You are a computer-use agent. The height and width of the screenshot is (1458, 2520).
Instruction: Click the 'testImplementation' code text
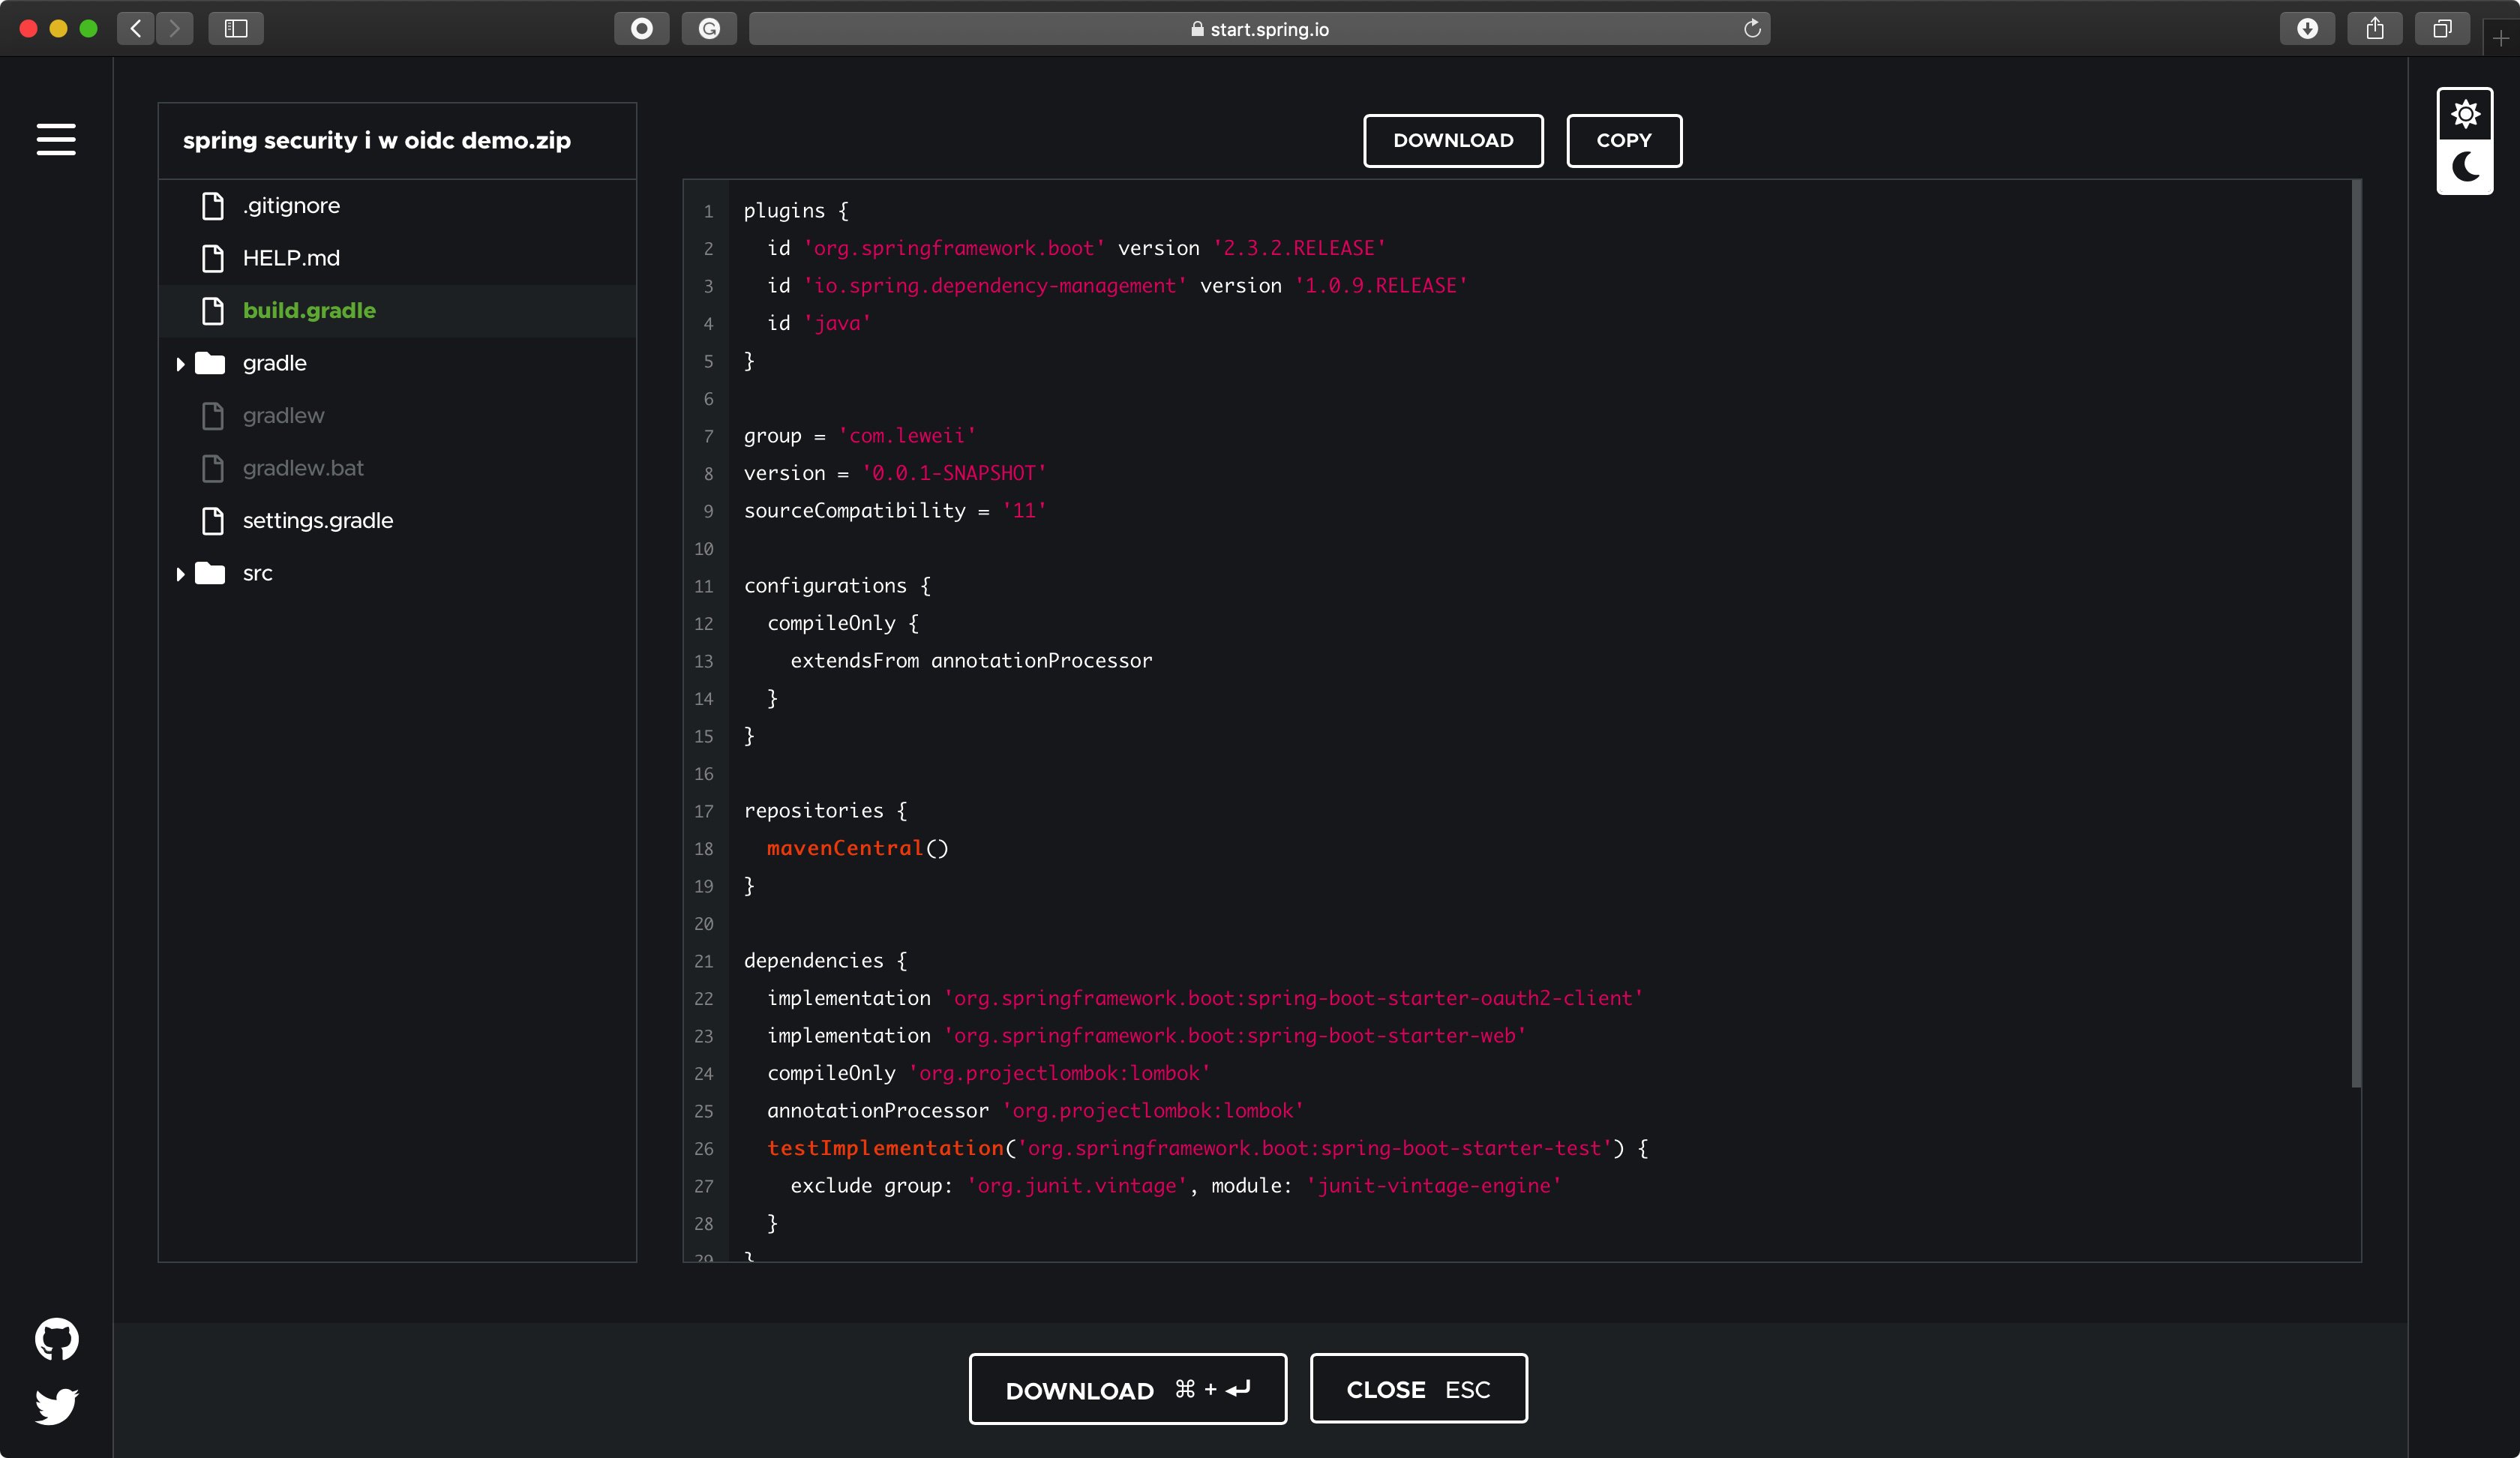[x=885, y=1148]
